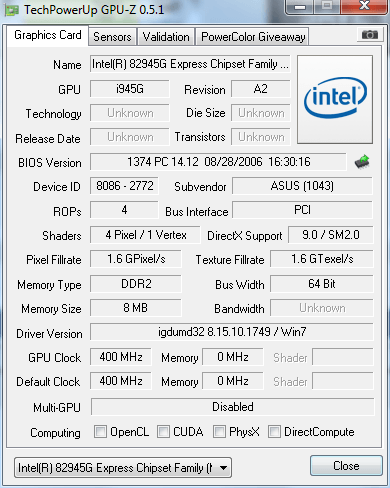Click the "Multi-GPU" label

coord(57,407)
